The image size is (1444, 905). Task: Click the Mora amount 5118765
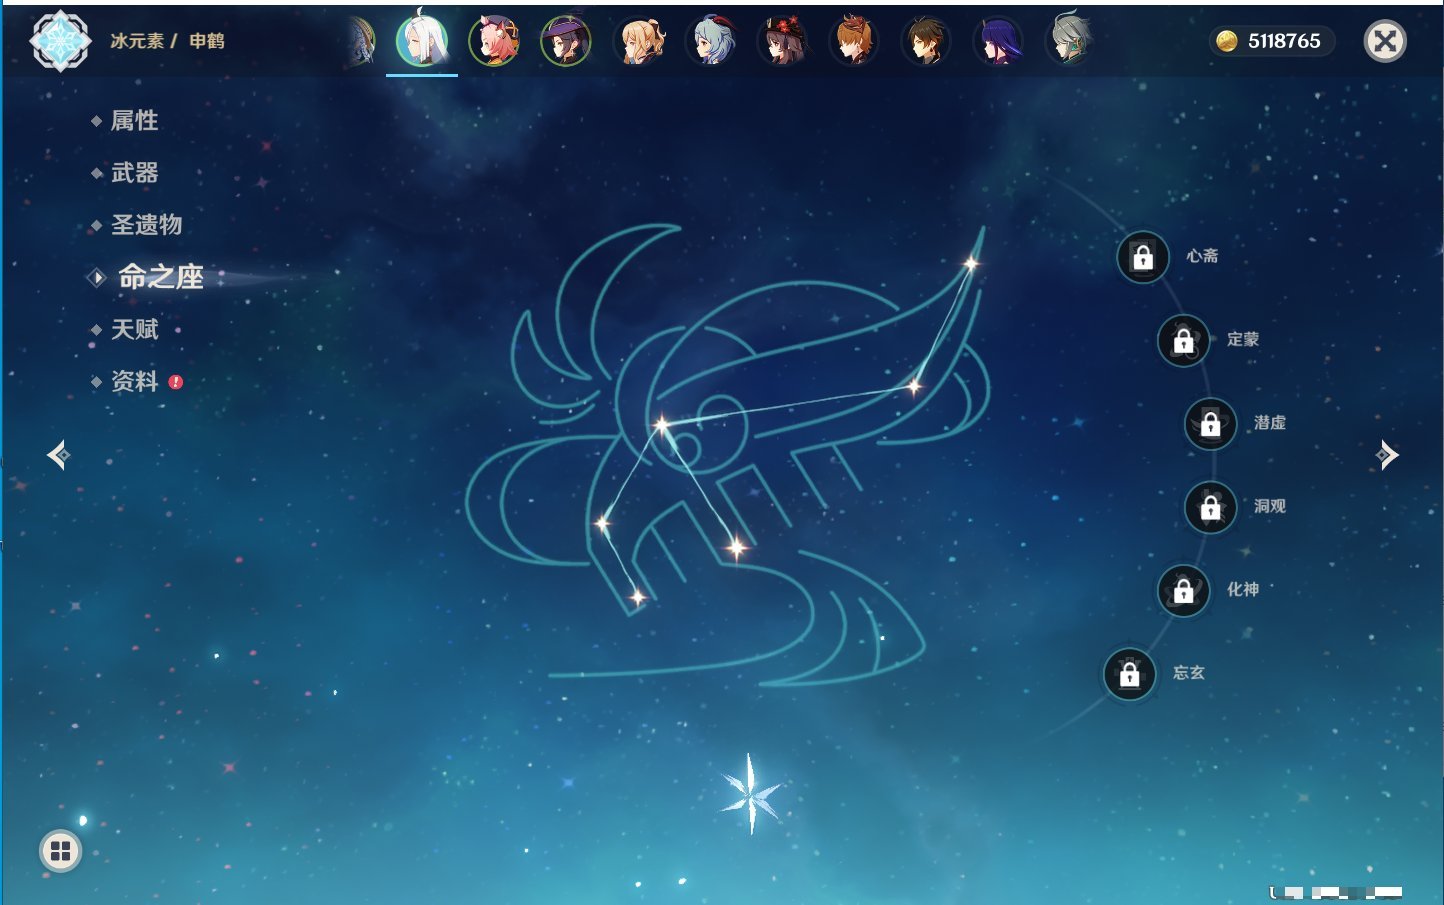(x=1284, y=41)
